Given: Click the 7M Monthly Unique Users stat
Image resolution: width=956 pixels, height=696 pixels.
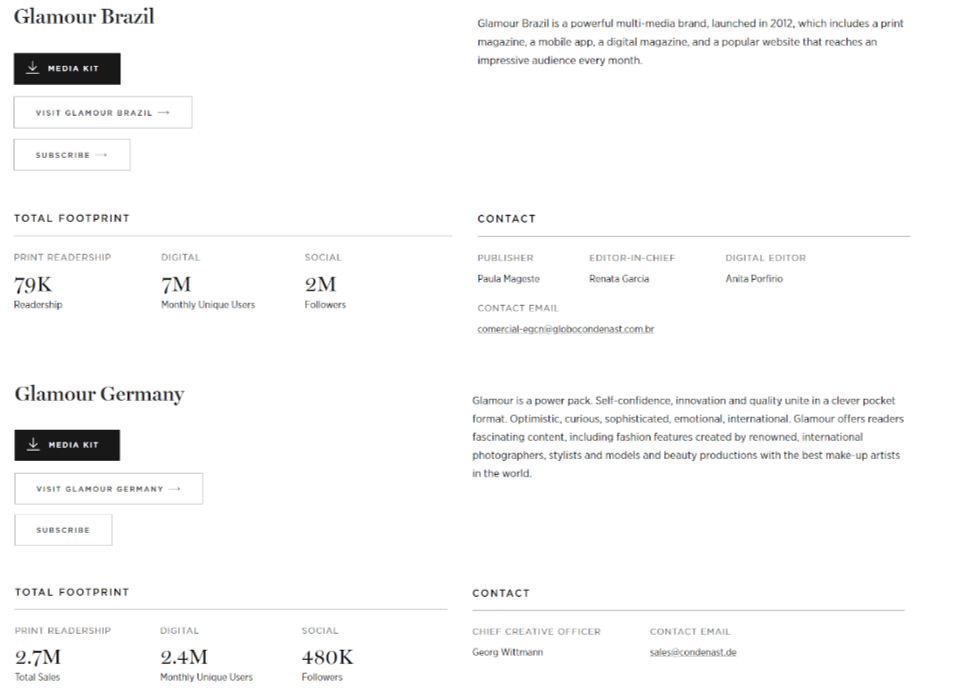Looking at the screenshot, I should pyautogui.click(x=176, y=285).
